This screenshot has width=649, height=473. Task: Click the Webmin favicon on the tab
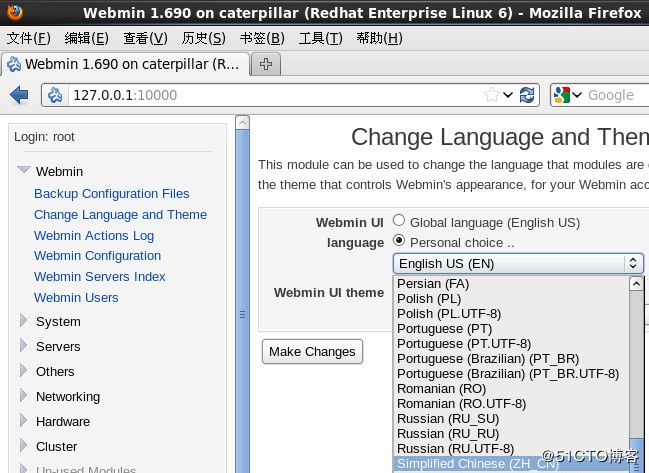[14, 64]
